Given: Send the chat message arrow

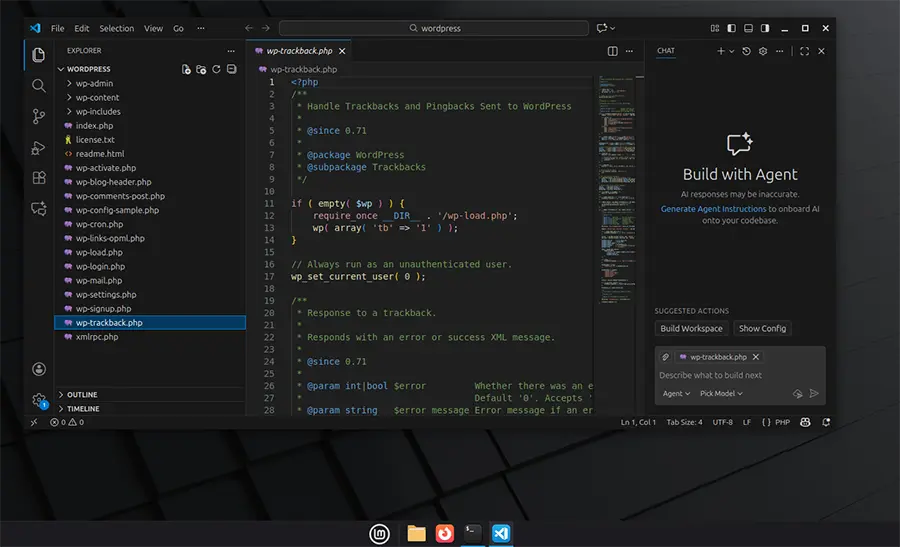Looking at the screenshot, I should pyautogui.click(x=814, y=393).
